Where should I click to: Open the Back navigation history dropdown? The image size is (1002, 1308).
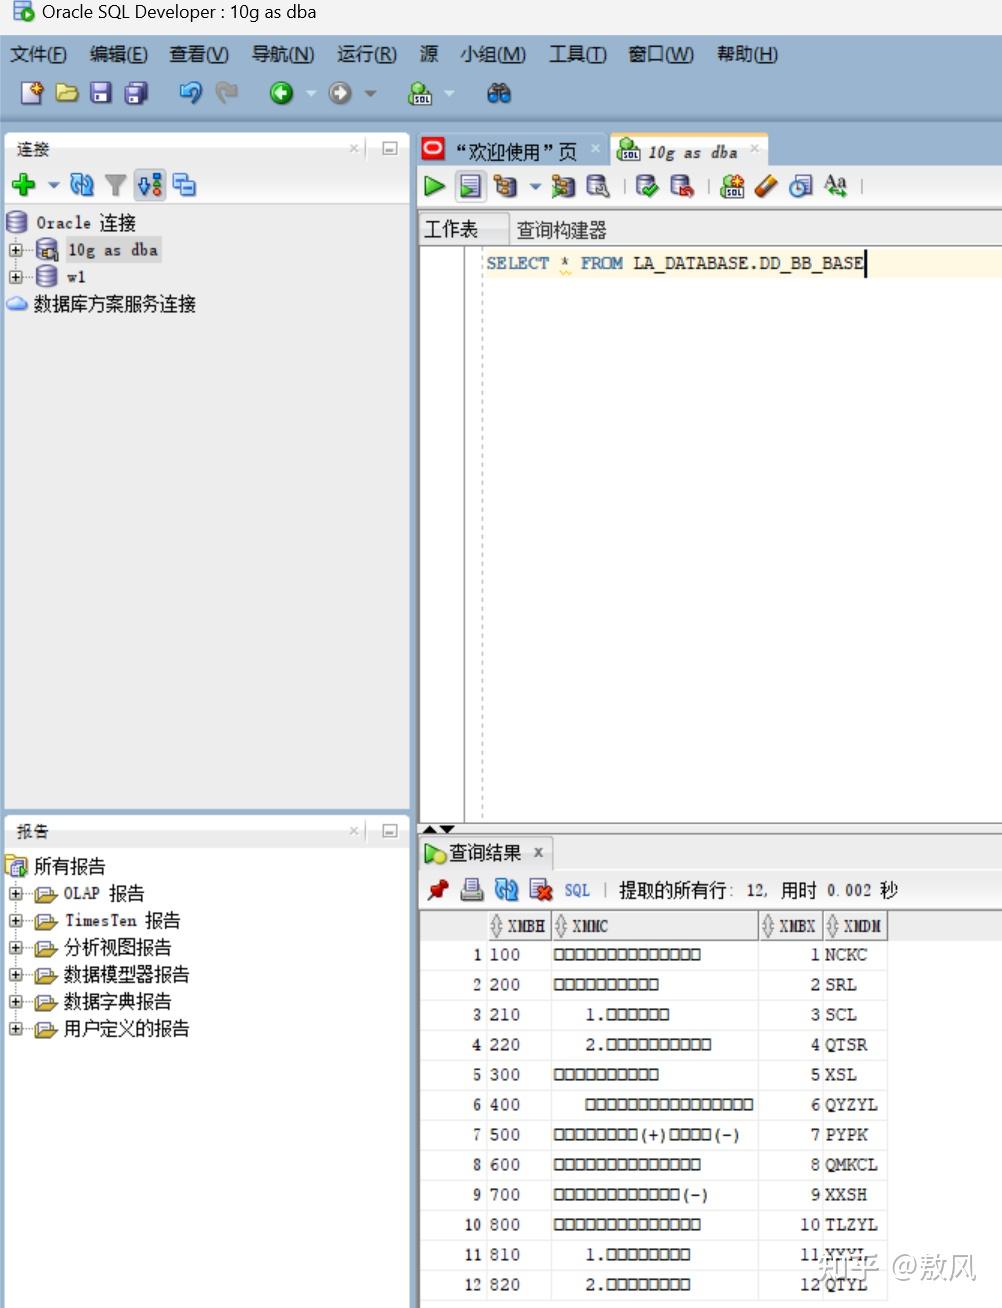click(311, 93)
